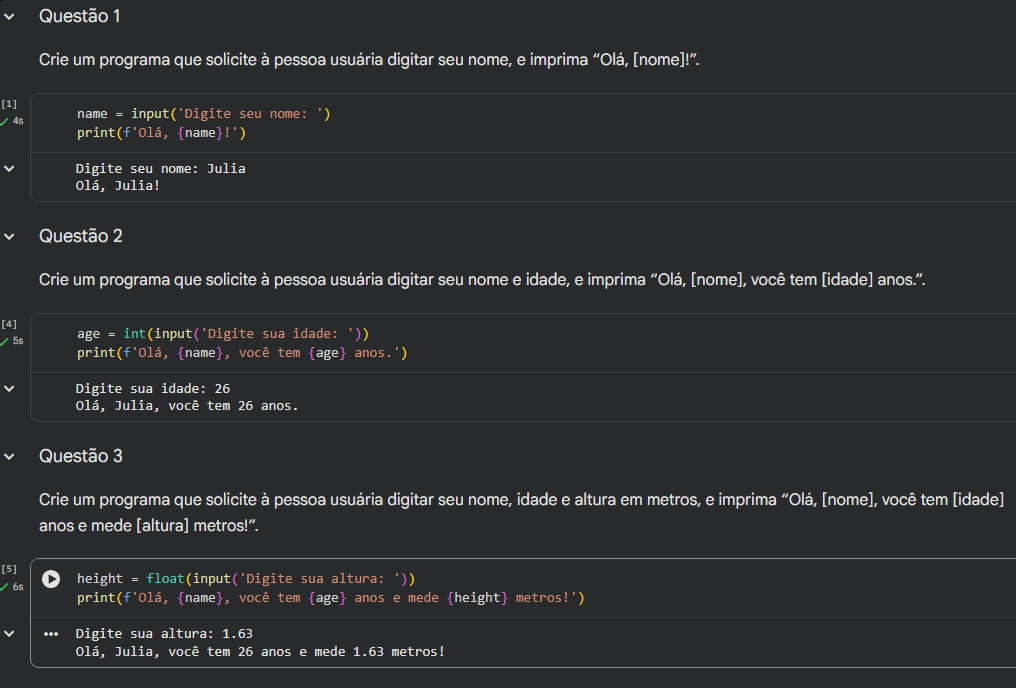
Task: Place cursor in name = input code line
Action: point(203,113)
